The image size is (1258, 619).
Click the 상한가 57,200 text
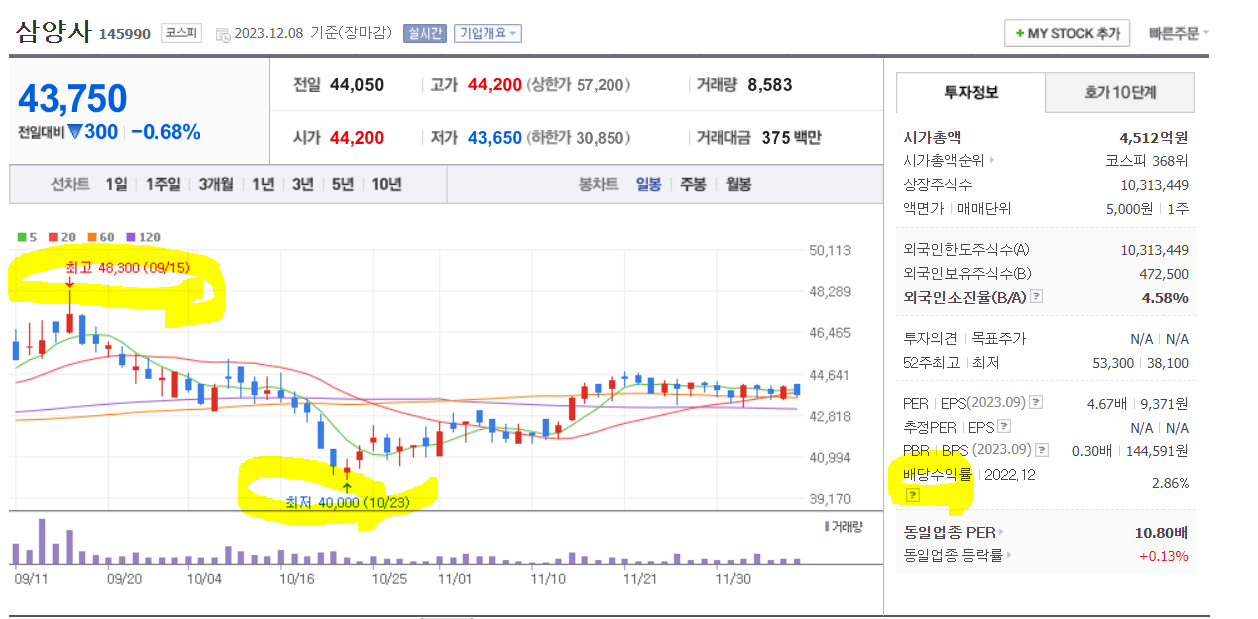pos(579,85)
